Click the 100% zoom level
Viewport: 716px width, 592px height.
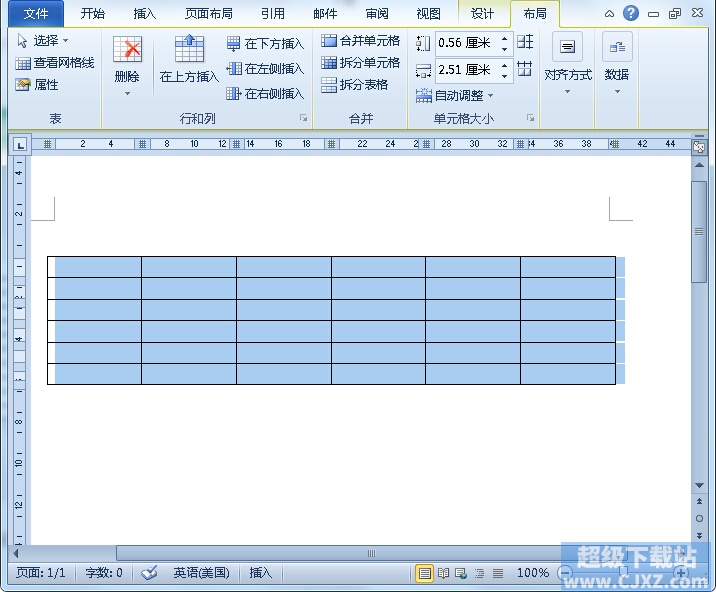pos(532,572)
